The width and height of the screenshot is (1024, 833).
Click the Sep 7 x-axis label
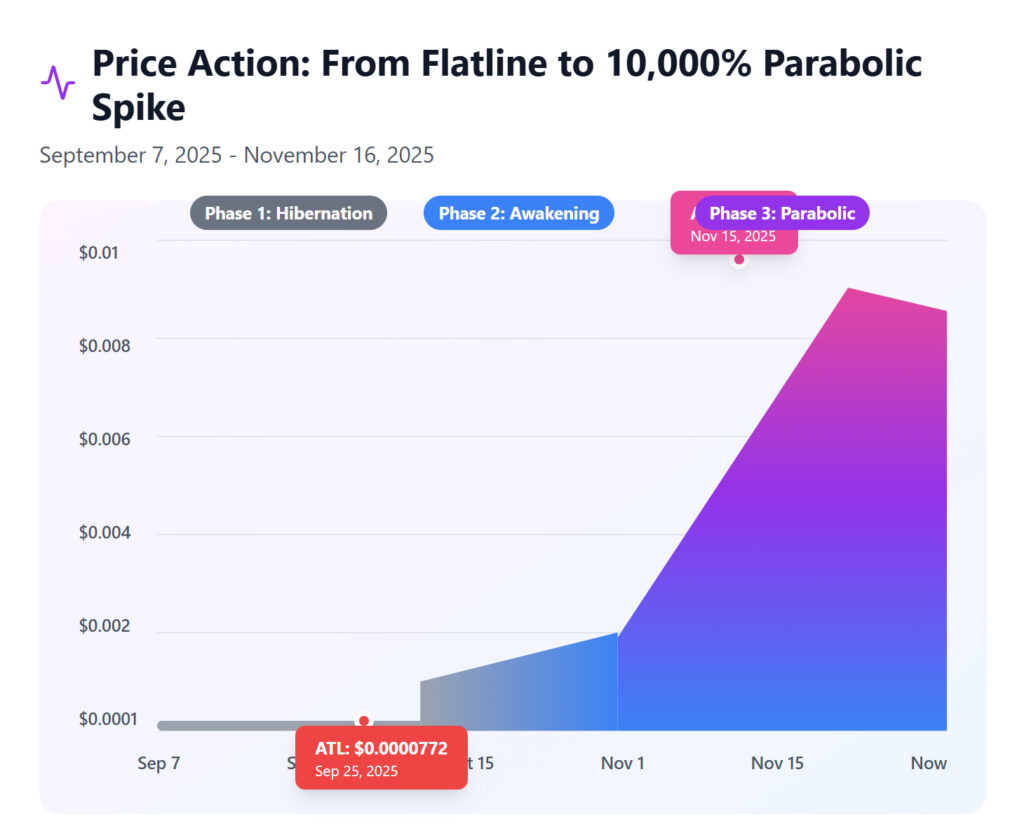[x=159, y=763]
